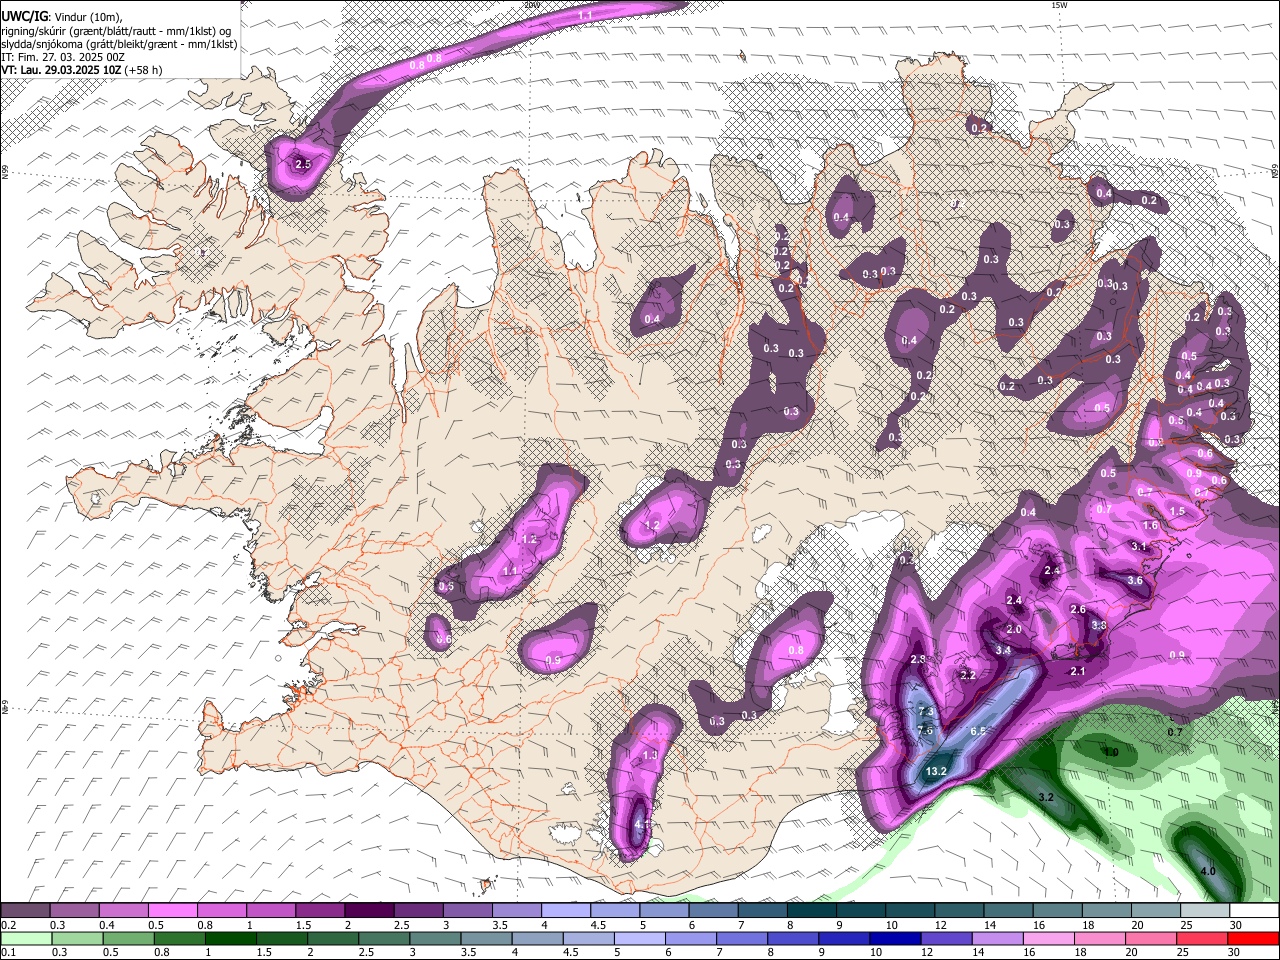The height and width of the screenshot is (960, 1280).
Task: Click the 2.1 snowfall value
Action: [1077, 671]
